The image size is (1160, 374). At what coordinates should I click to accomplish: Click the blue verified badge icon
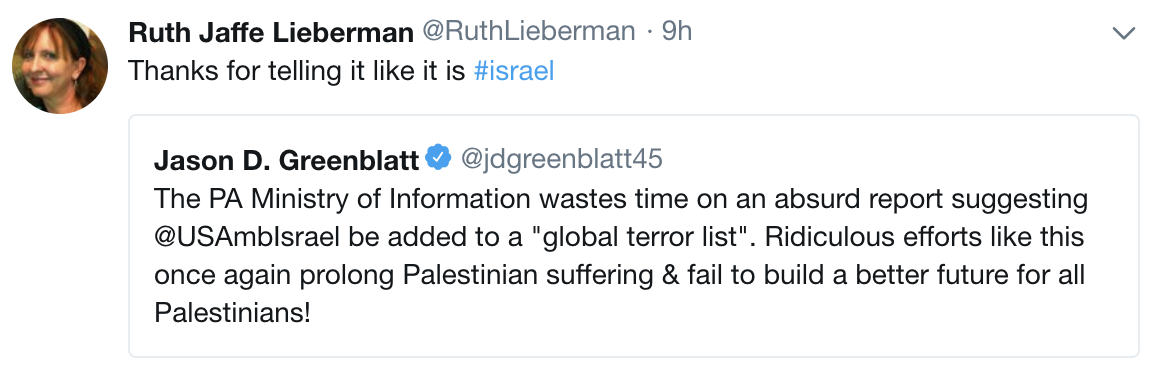(439, 158)
